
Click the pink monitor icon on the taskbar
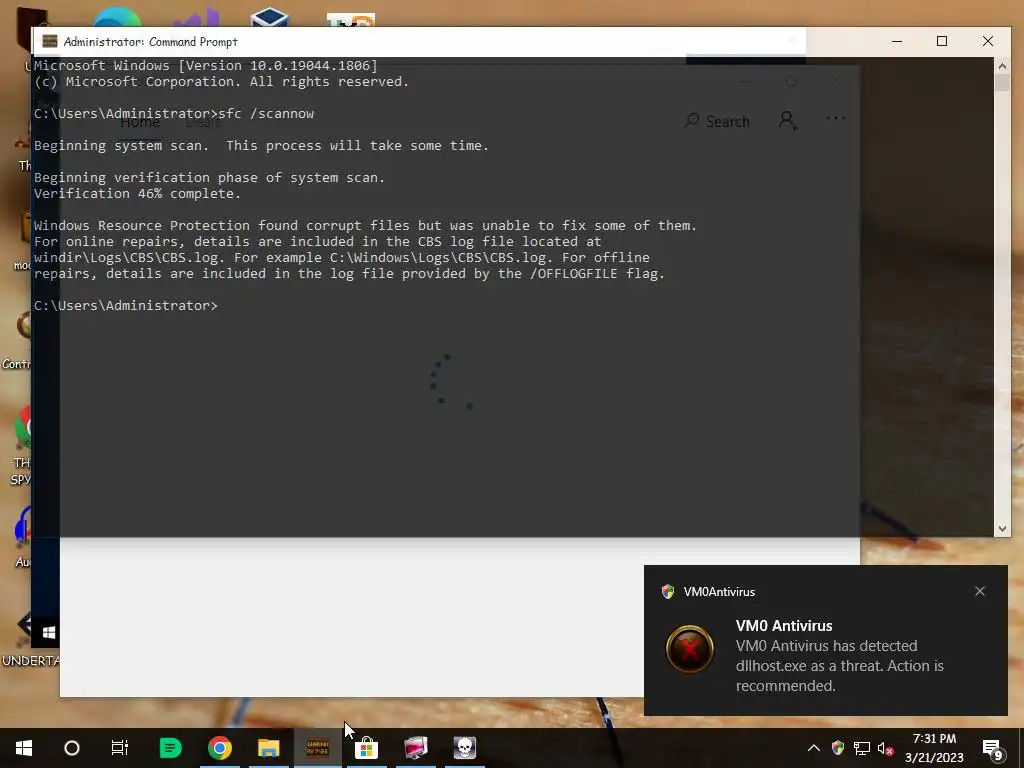coord(415,748)
